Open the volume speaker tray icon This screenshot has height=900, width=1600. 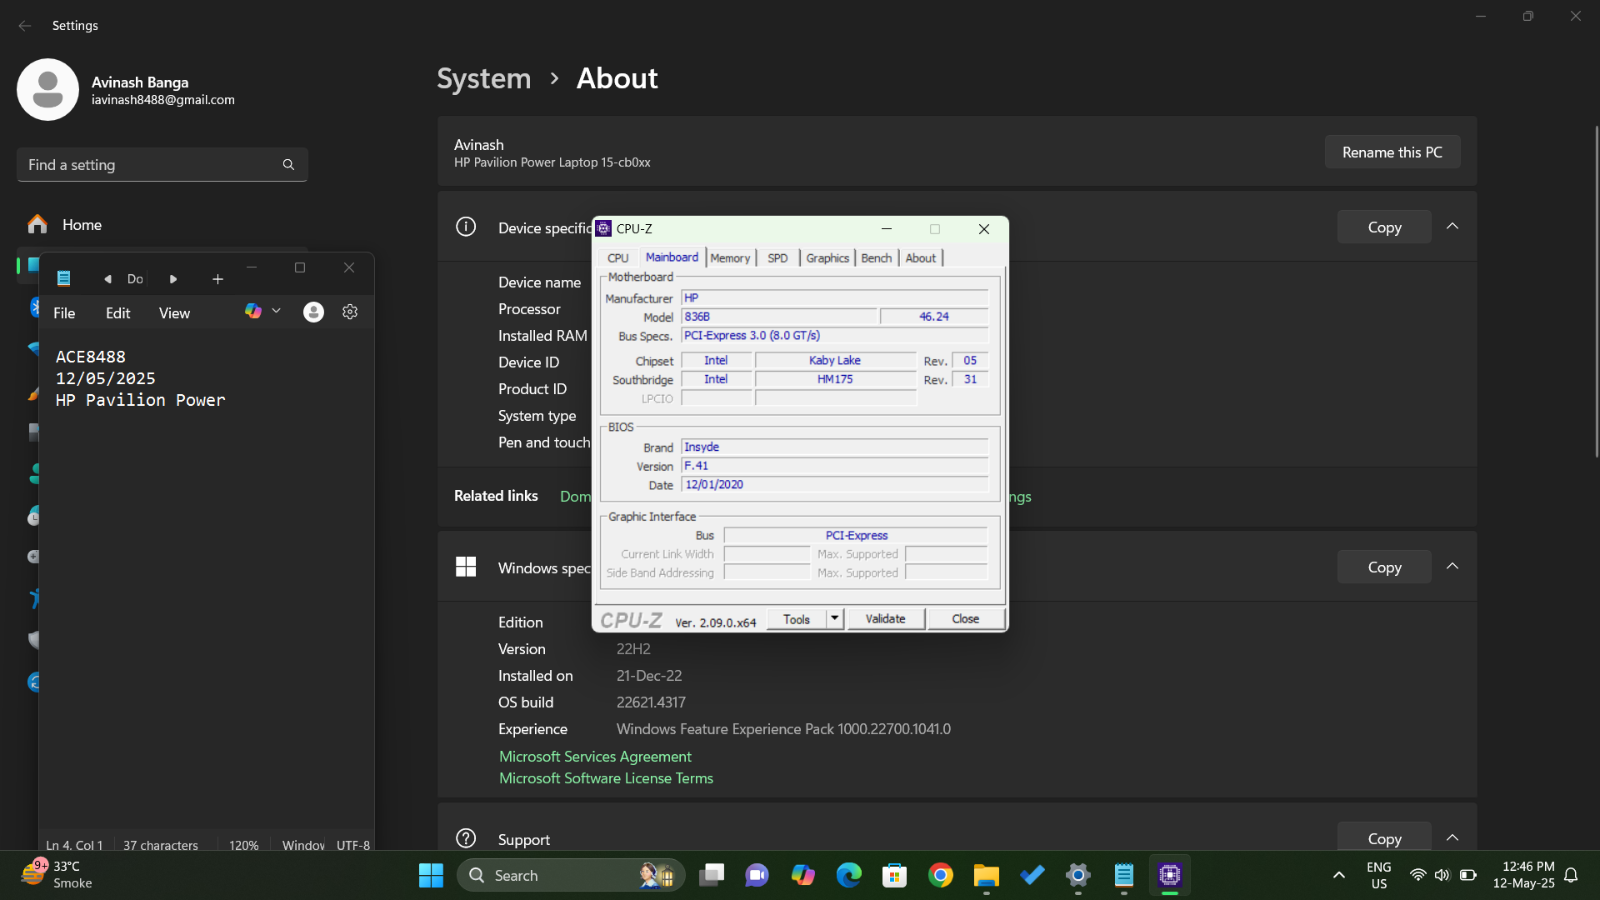click(x=1442, y=875)
